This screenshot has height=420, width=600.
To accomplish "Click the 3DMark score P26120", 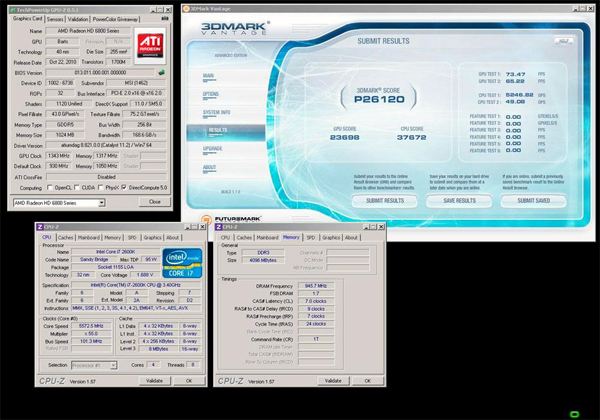I will [379, 99].
